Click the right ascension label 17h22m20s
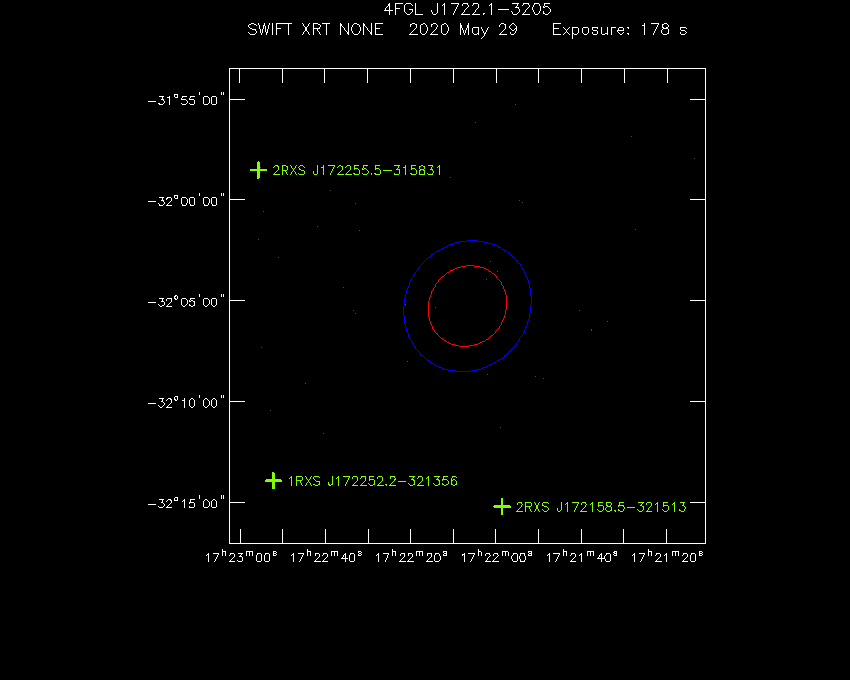Image resolution: width=850 pixels, height=680 pixels. 411,557
